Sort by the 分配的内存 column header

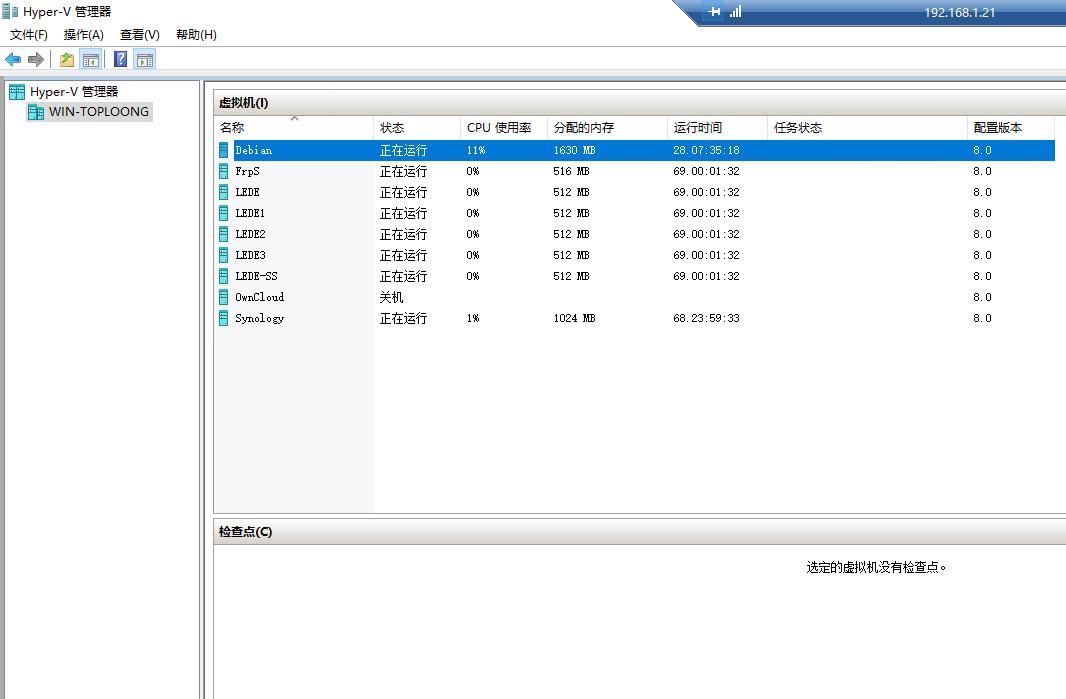607,128
